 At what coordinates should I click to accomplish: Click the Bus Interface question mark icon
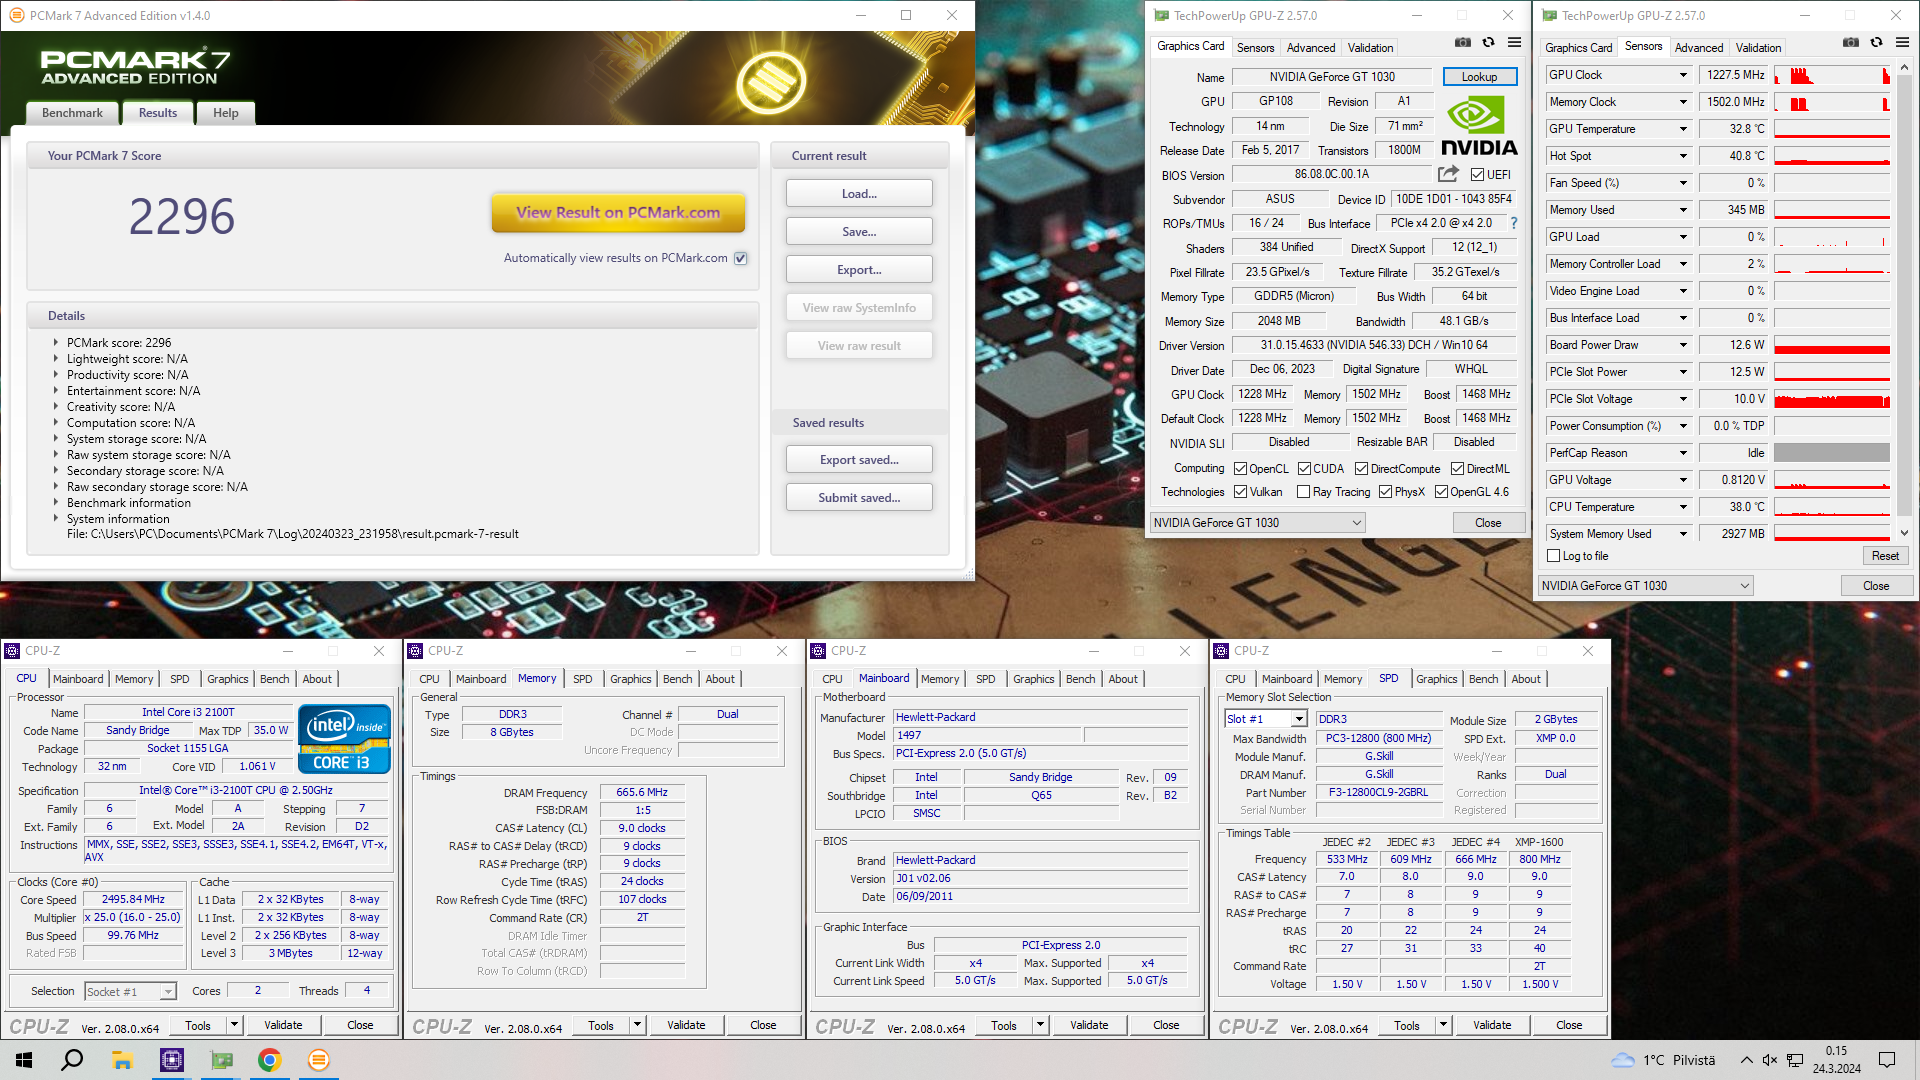(1514, 223)
